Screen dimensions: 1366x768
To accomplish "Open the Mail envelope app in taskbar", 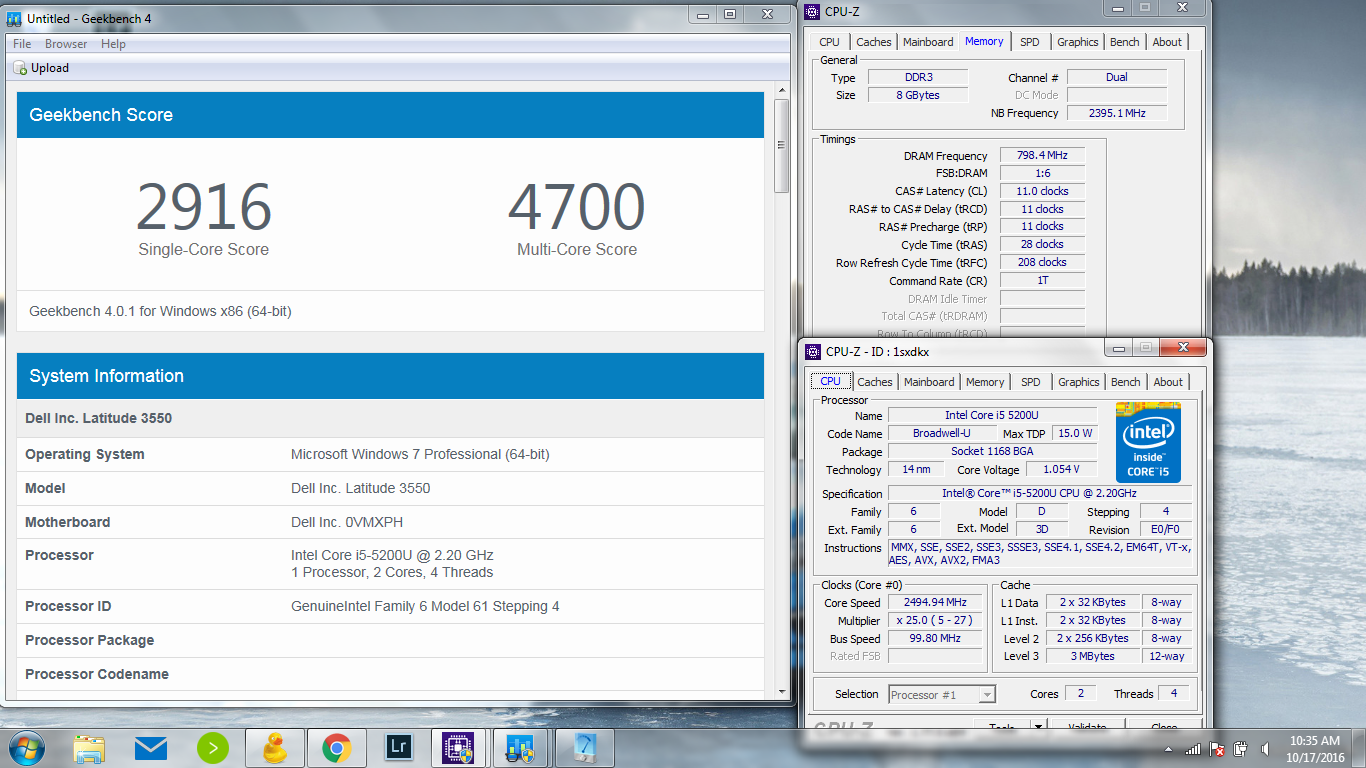I will point(150,748).
